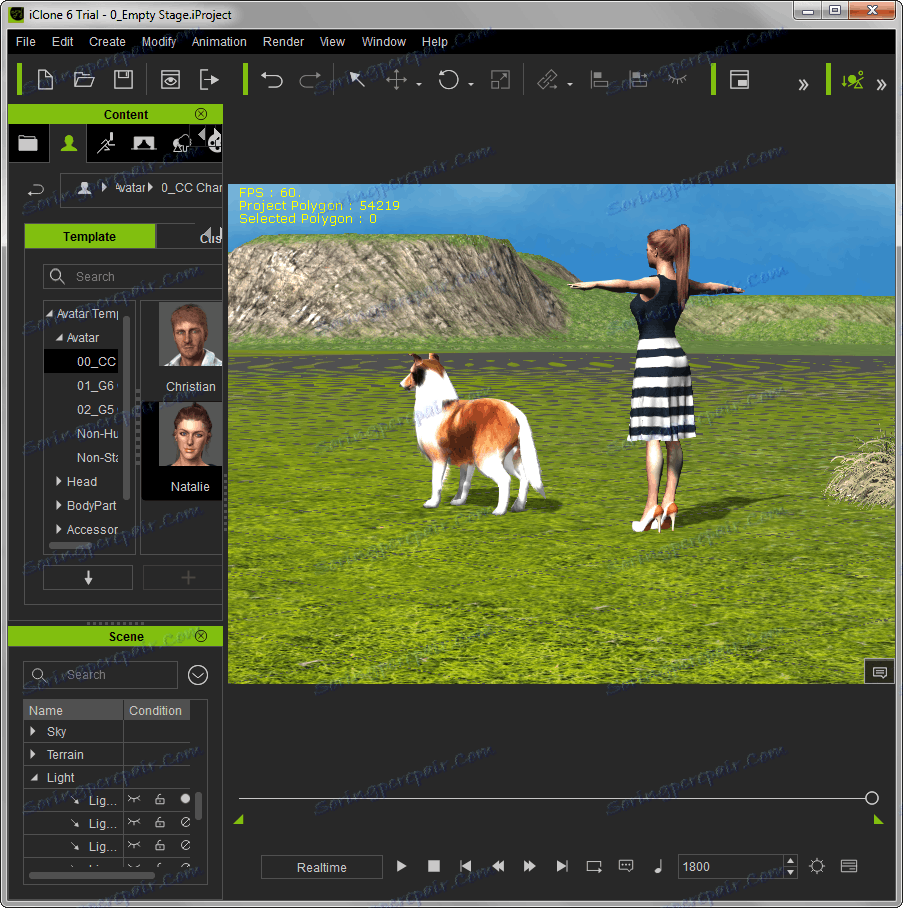Open the Move tool dropdown arrow
This screenshot has width=903, height=908.
point(419,85)
